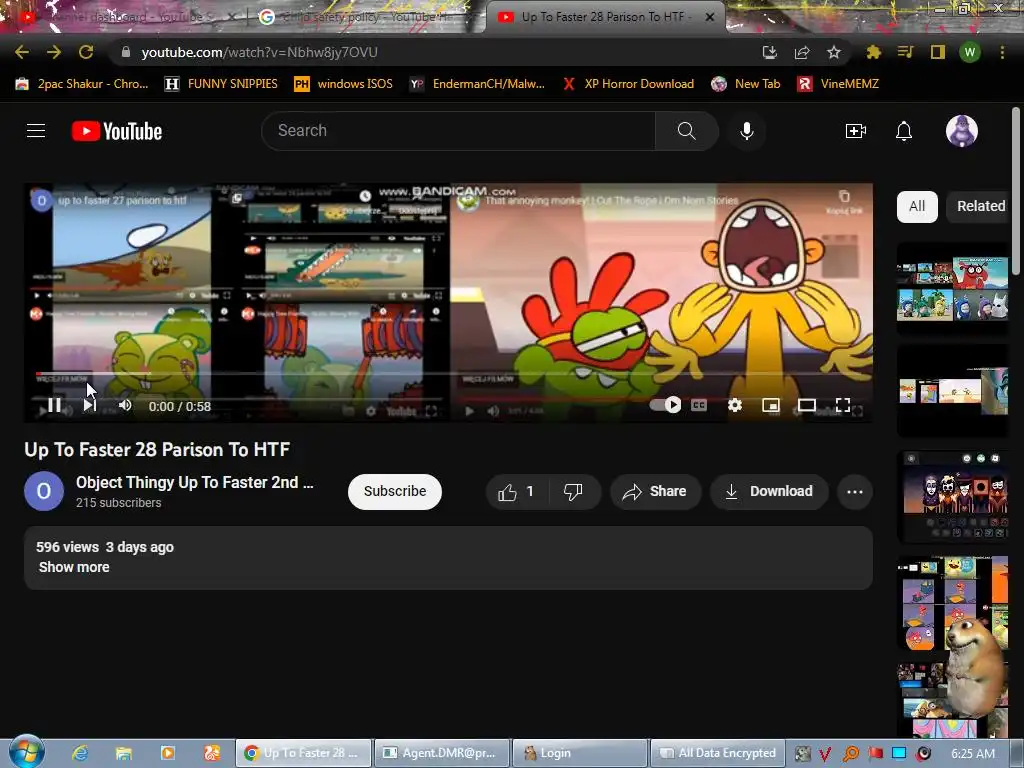Open the channel's purple O avatar

(x=44, y=491)
